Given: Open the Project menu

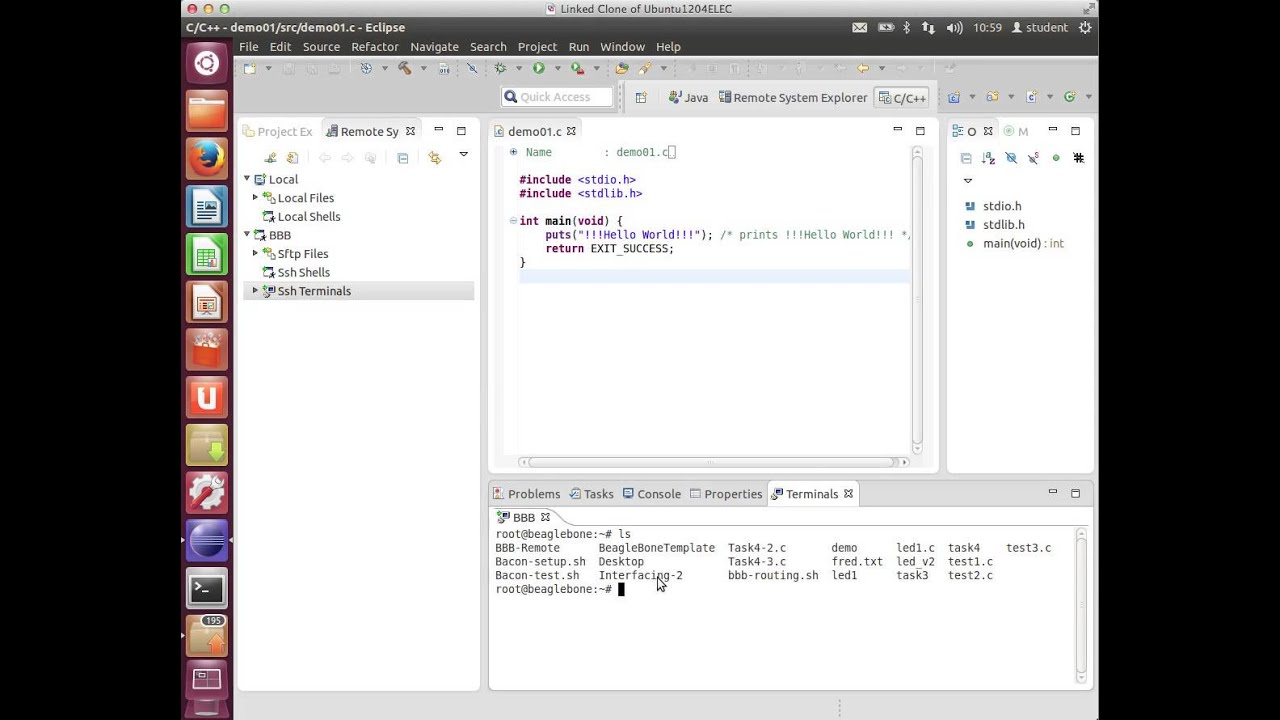Looking at the screenshot, I should (537, 47).
